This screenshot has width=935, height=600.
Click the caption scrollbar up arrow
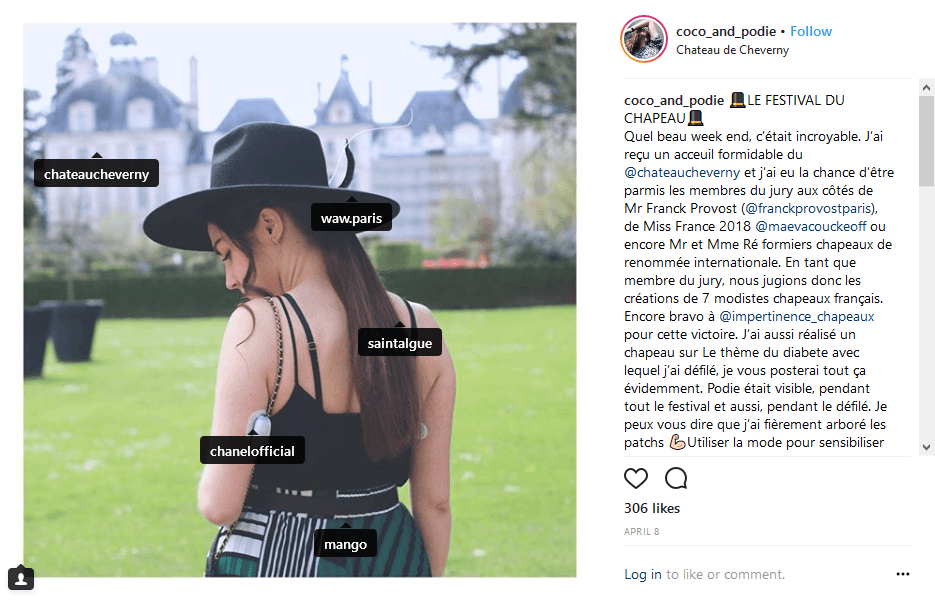coord(926,88)
